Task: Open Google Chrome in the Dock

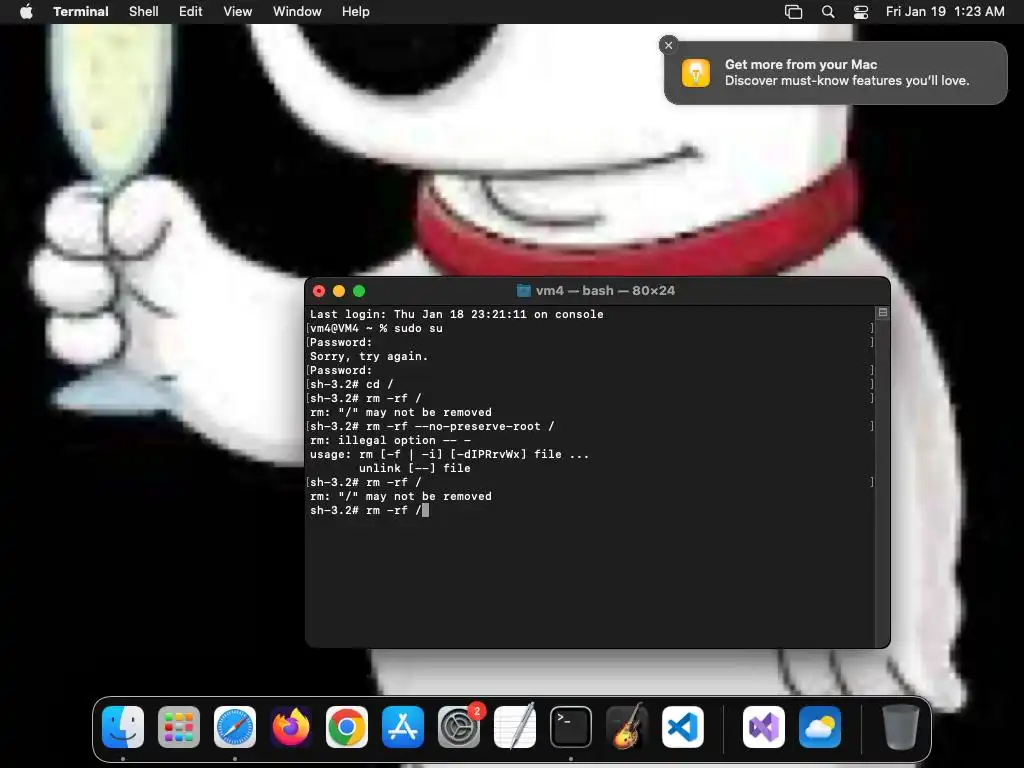Action: 347,727
